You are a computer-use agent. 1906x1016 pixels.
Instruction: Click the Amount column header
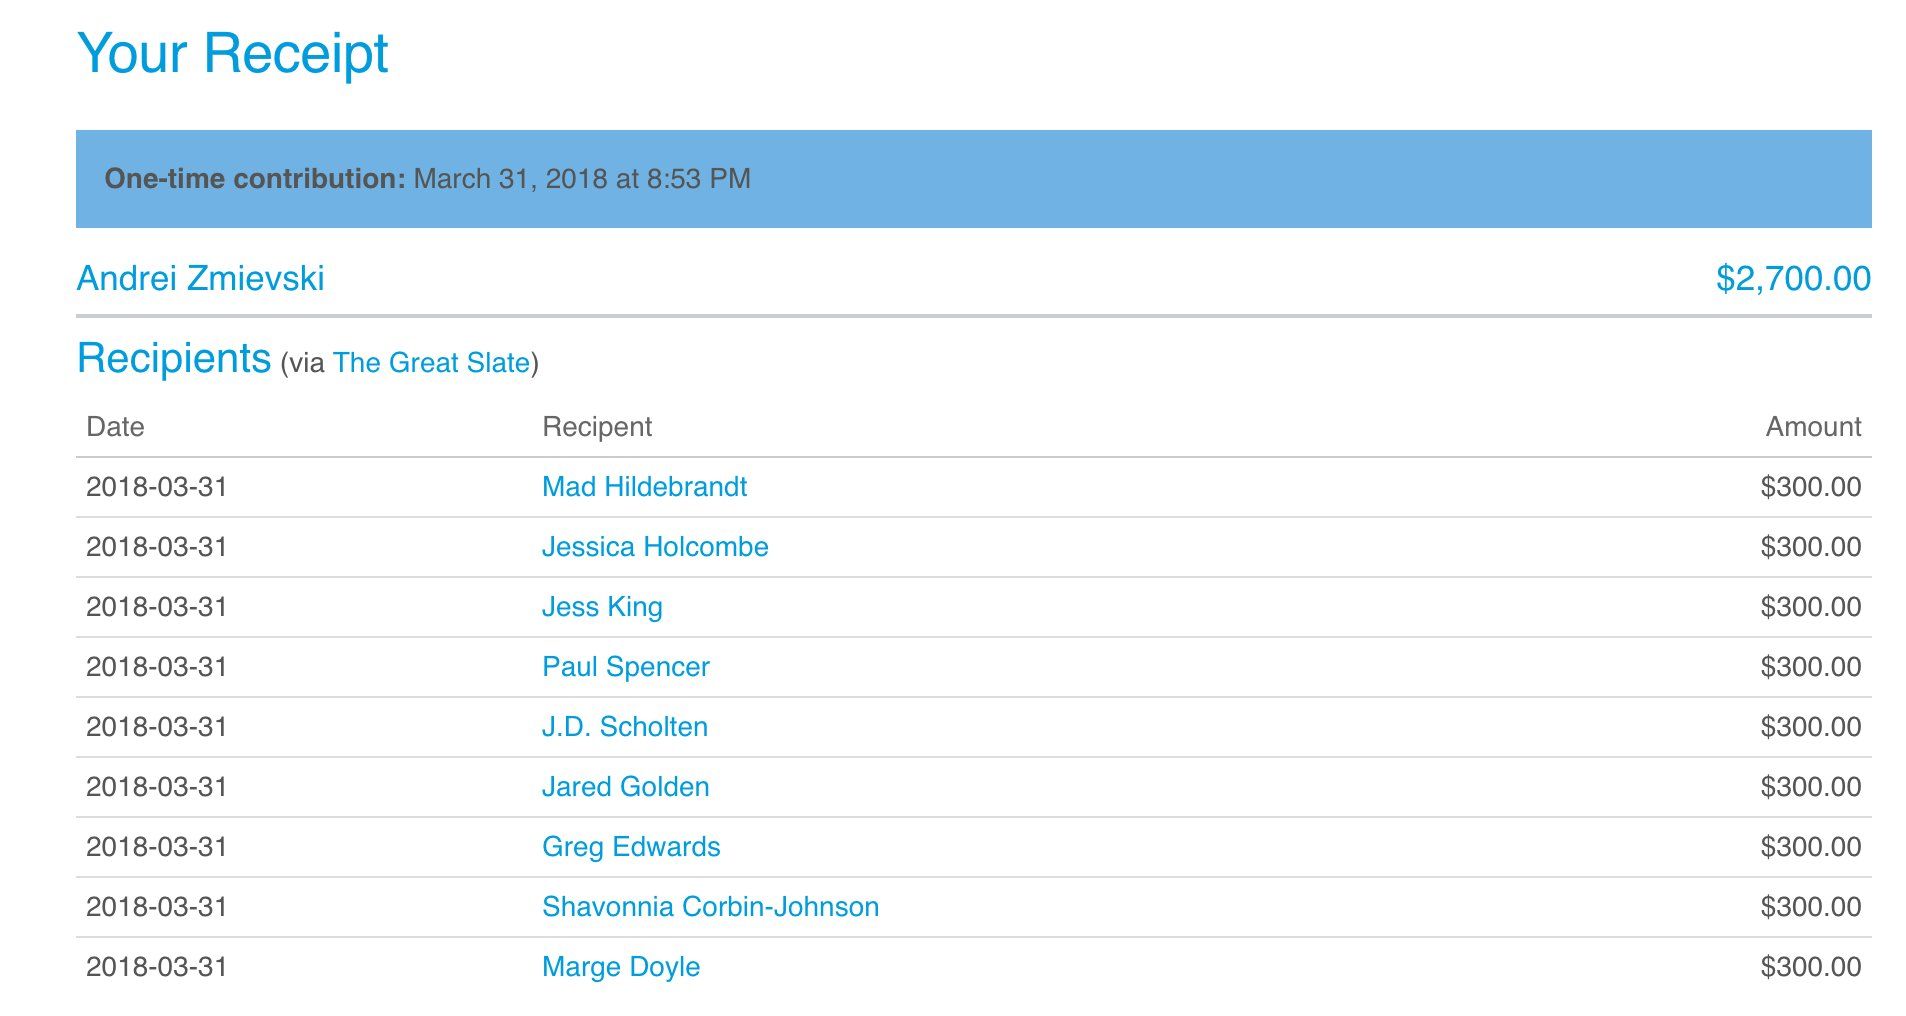click(1812, 427)
